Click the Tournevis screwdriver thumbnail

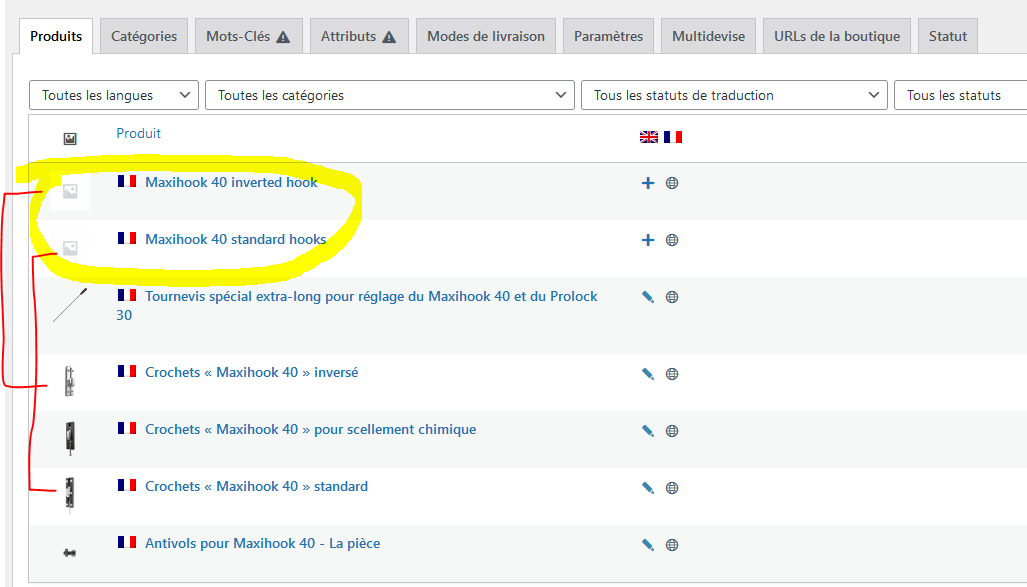[x=70, y=305]
